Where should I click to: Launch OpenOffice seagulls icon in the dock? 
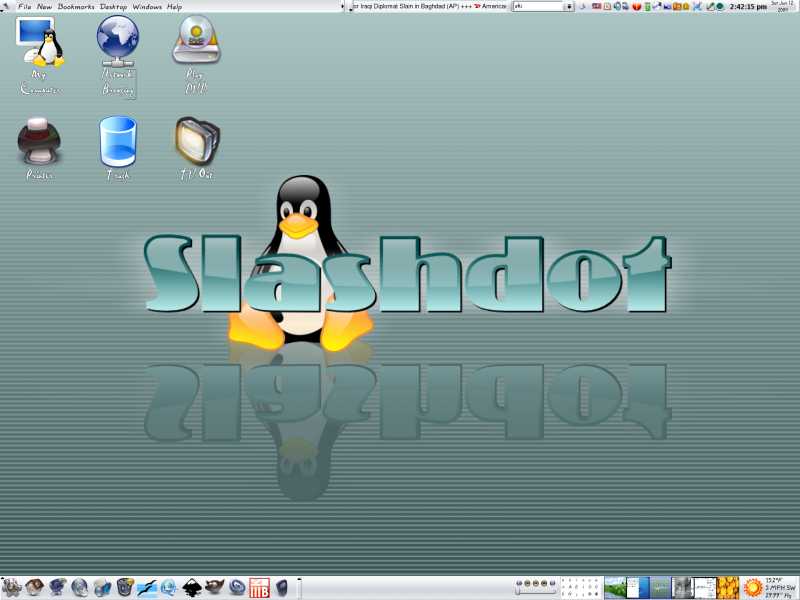click(x=147, y=588)
